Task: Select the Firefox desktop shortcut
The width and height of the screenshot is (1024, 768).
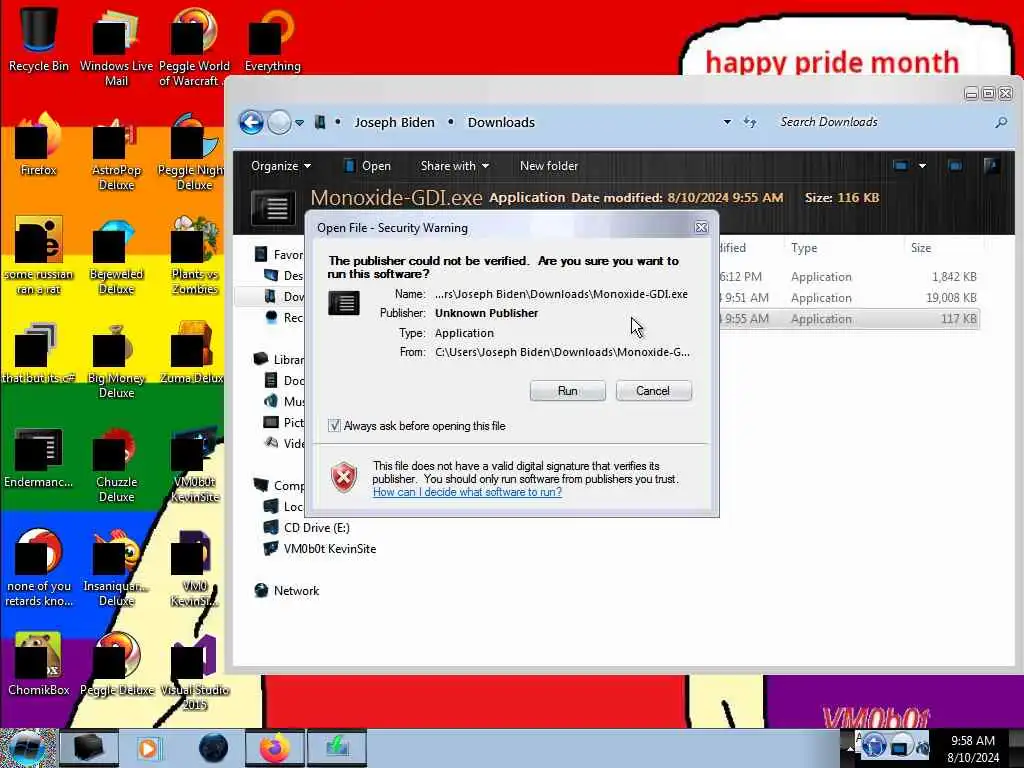Action: [x=39, y=145]
